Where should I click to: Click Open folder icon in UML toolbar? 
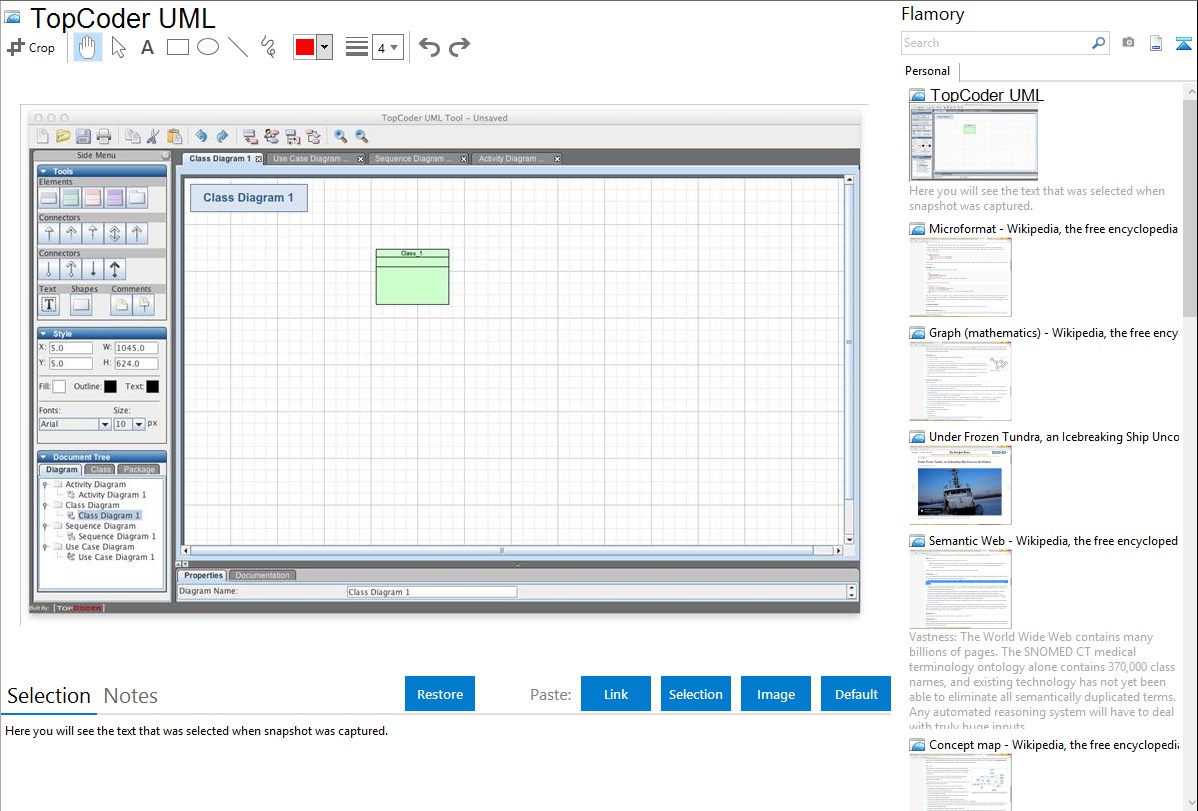[63, 136]
